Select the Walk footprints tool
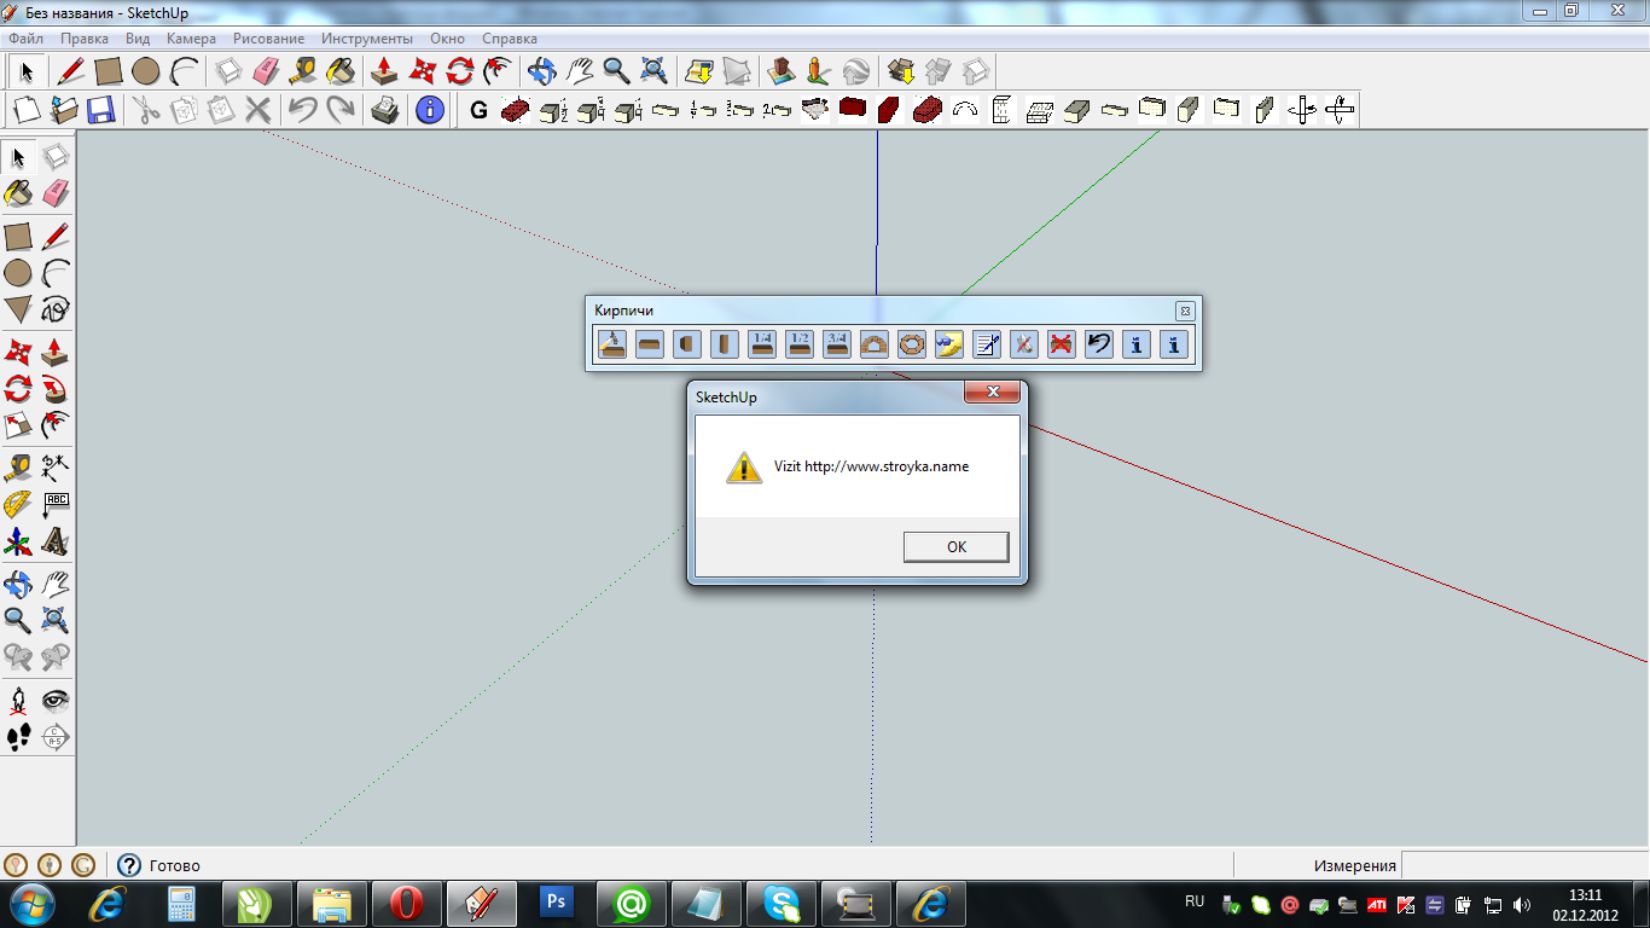 pos(18,738)
